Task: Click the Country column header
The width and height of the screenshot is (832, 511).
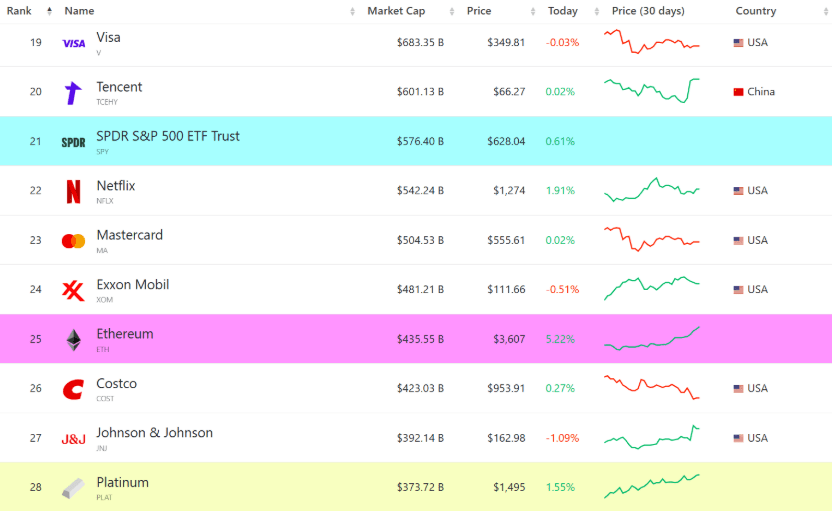Action: click(x=755, y=11)
